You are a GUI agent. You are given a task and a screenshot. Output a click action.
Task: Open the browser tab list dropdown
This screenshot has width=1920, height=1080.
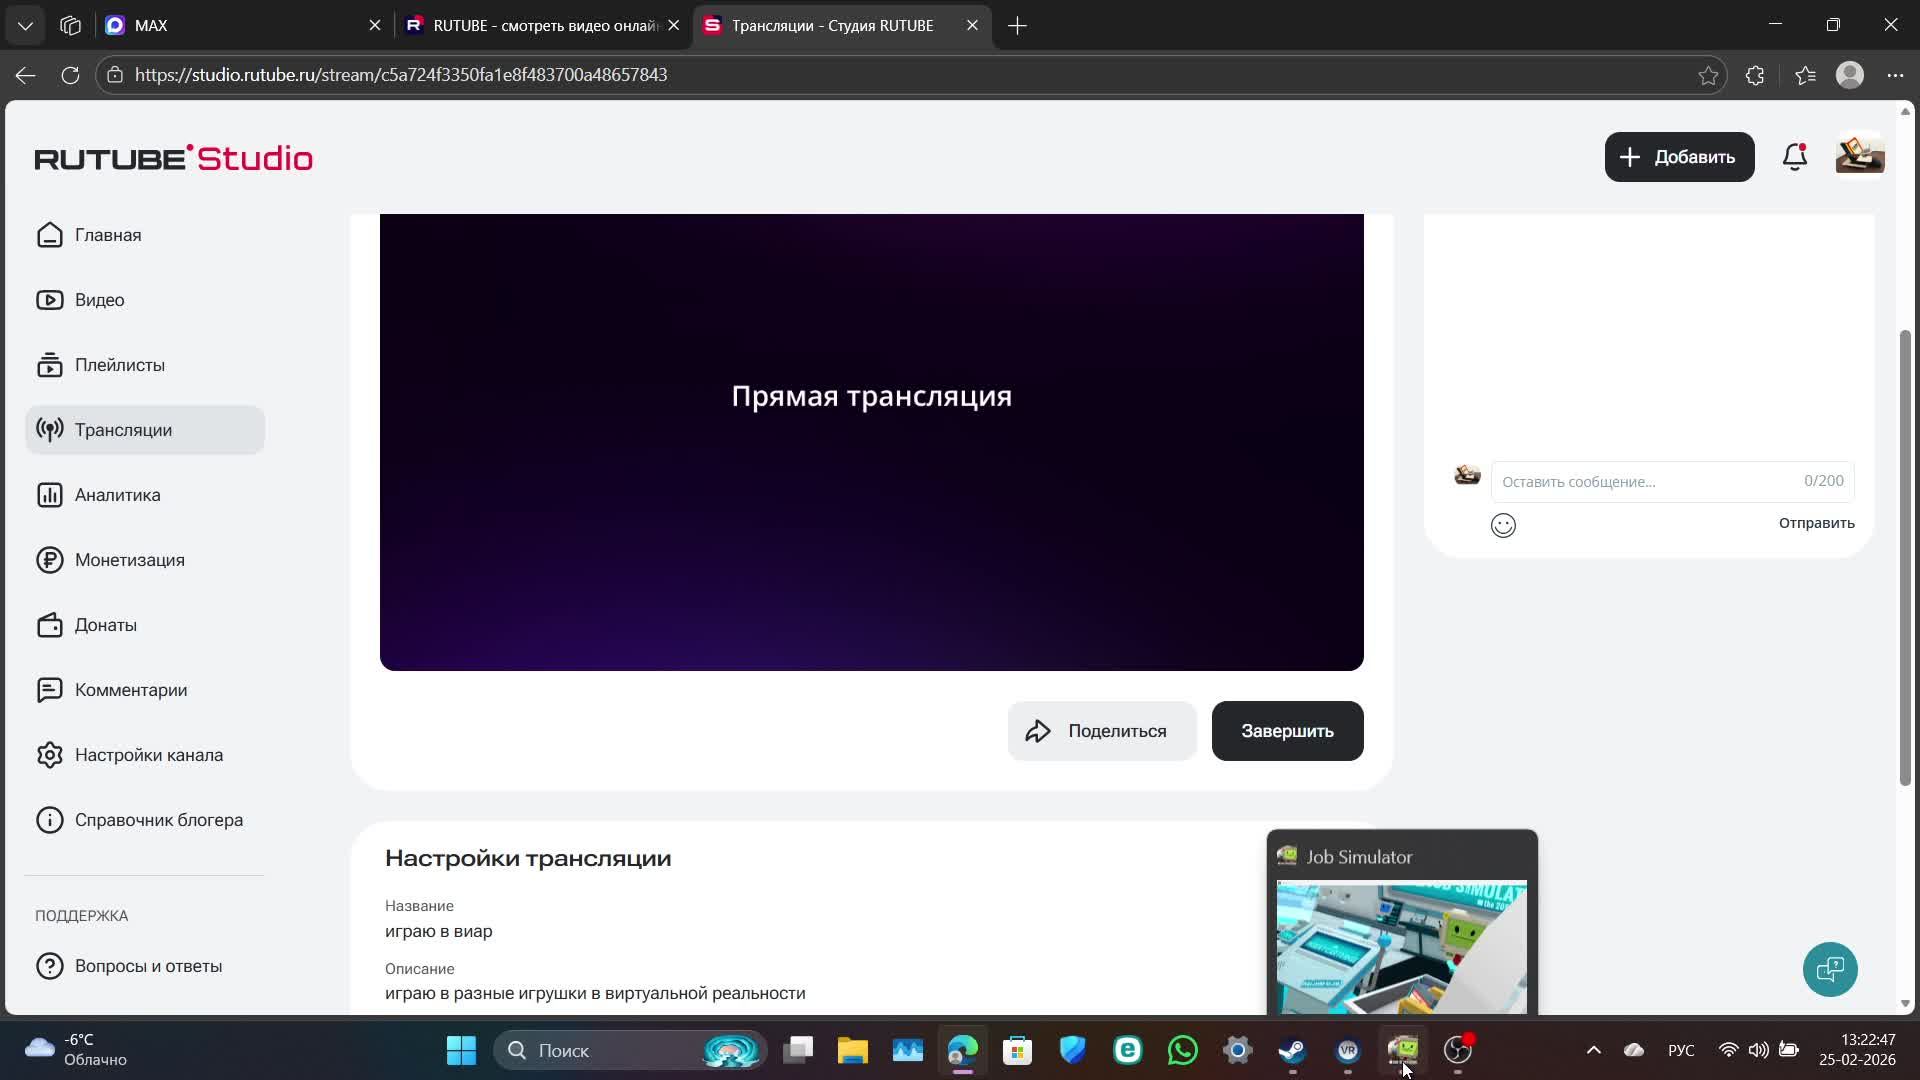click(25, 26)
